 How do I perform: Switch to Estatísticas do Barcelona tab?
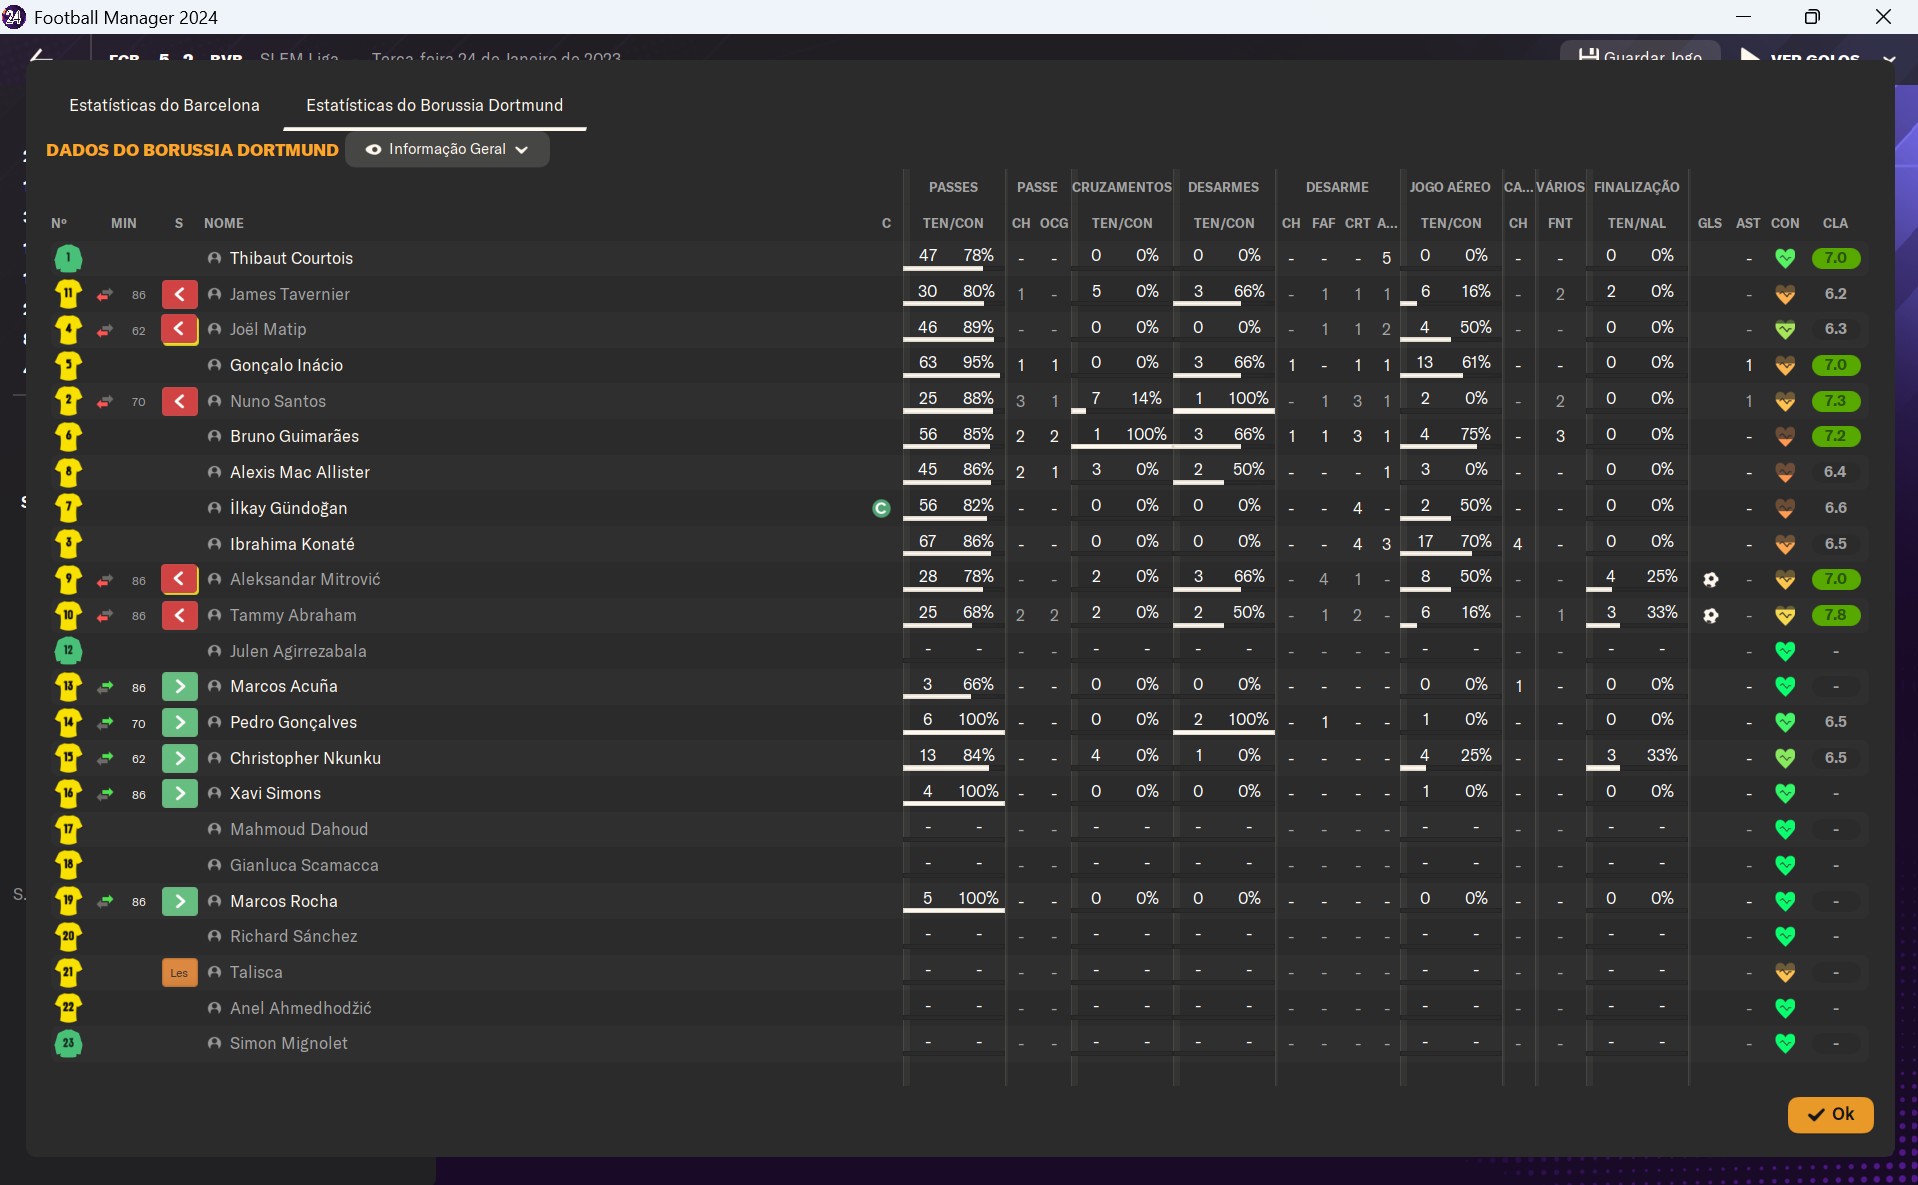(164, 105)
